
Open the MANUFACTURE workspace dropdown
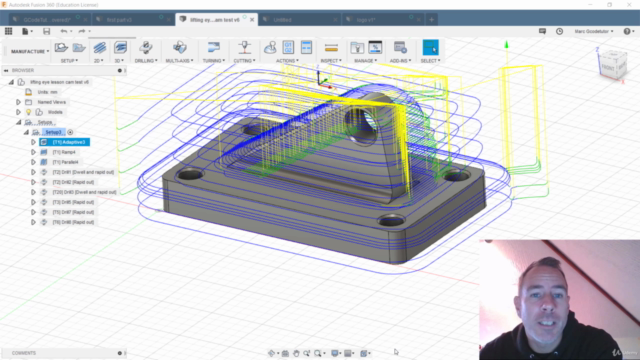29,51
